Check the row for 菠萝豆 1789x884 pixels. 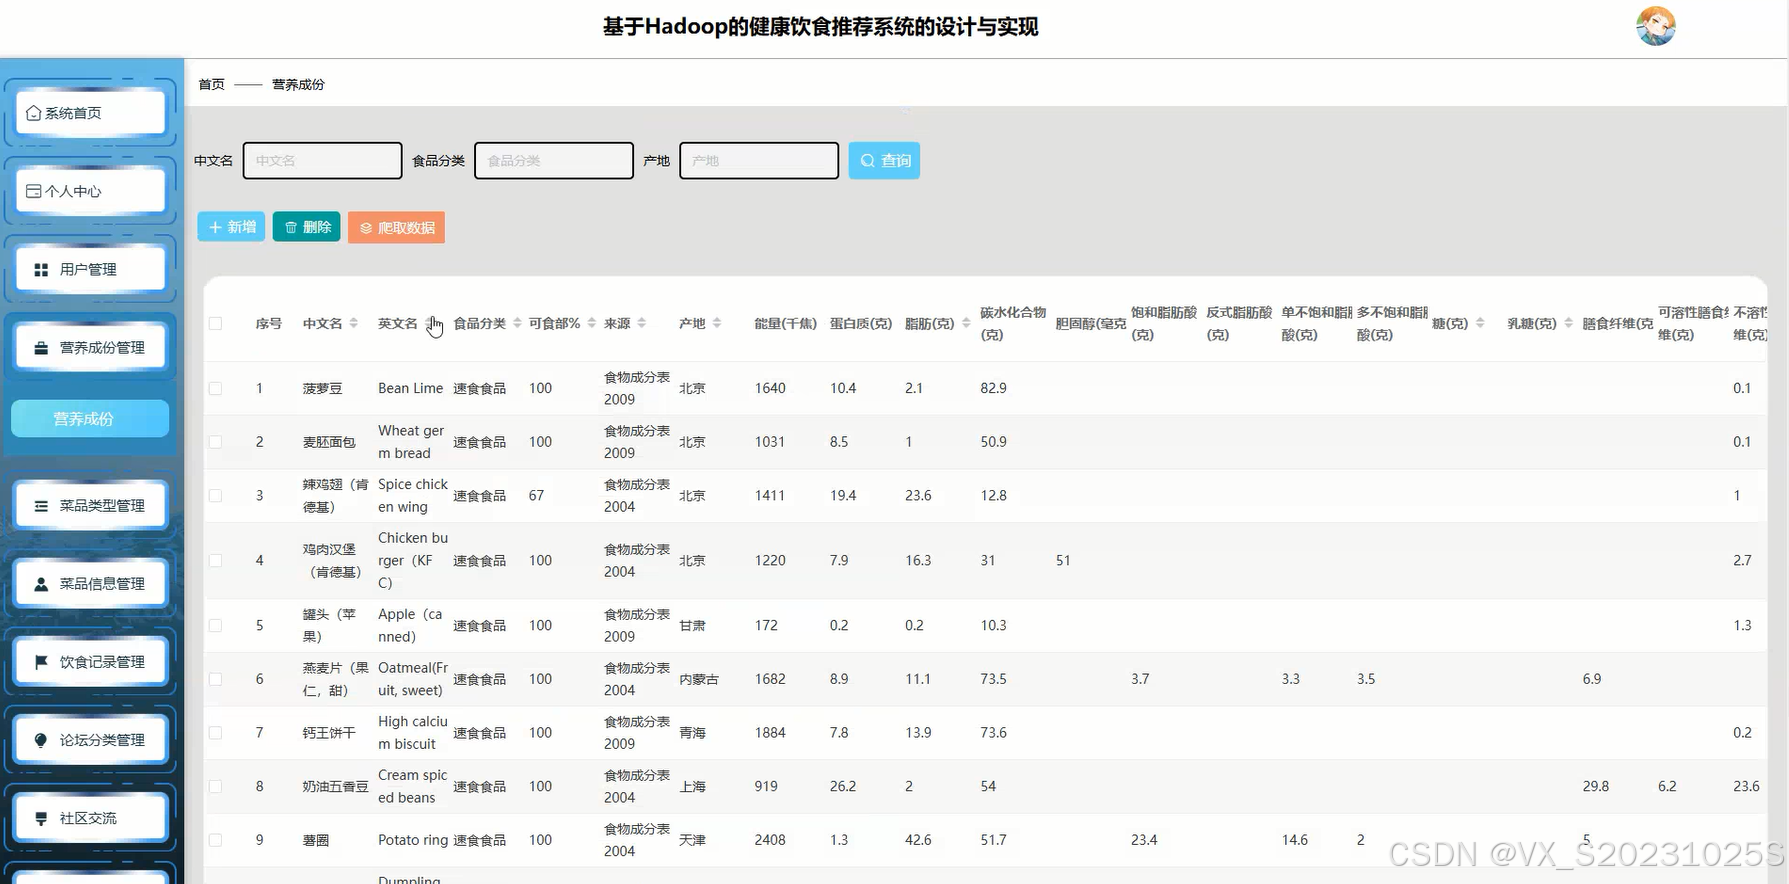pyautogui.click(x=215, y=388)
